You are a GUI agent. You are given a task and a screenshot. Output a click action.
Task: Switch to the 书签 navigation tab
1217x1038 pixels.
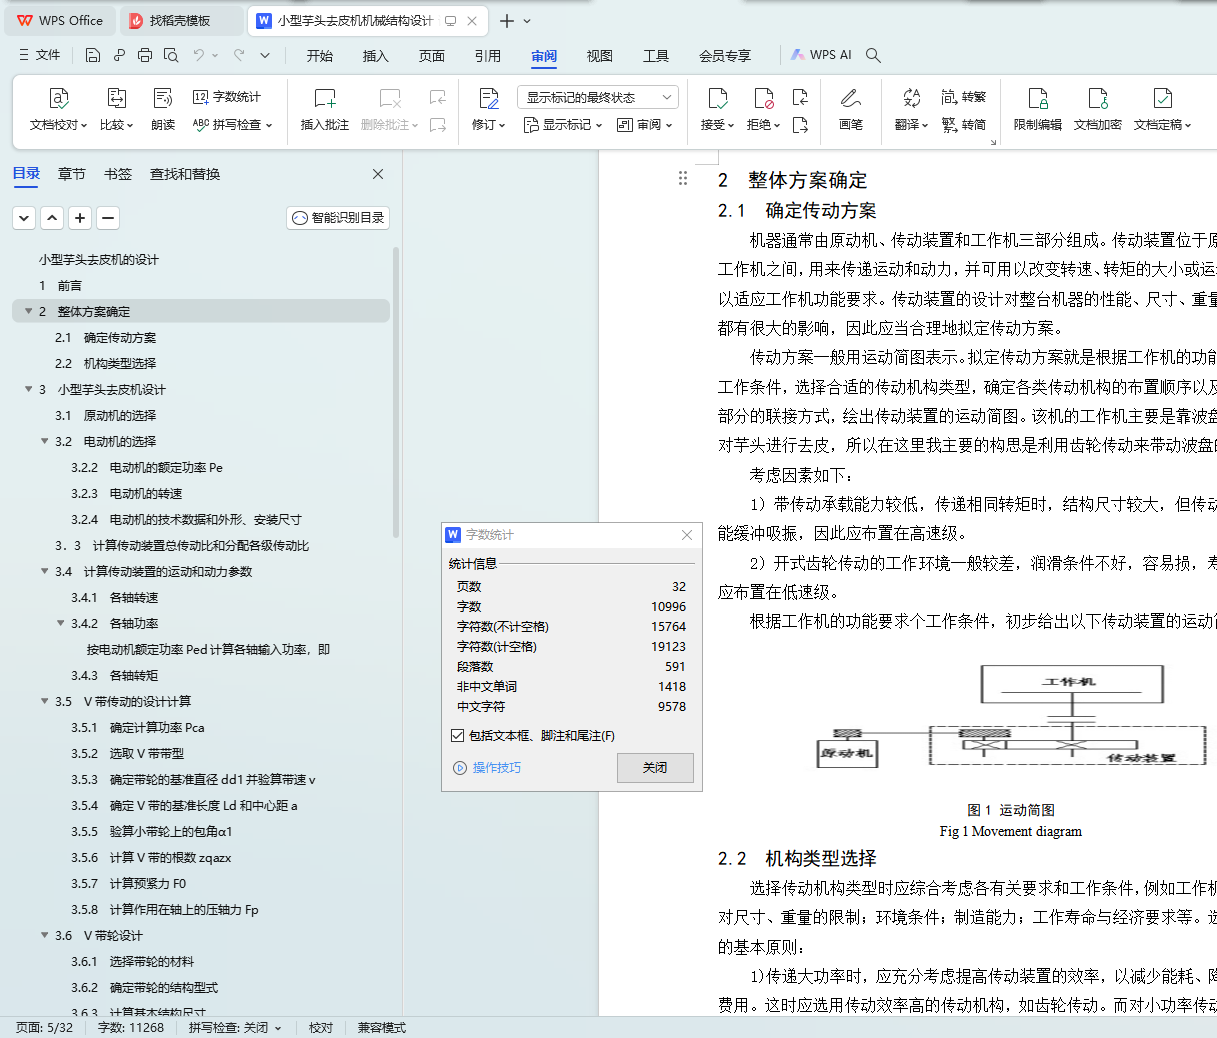pyautogui.click(x=118, y=174)
